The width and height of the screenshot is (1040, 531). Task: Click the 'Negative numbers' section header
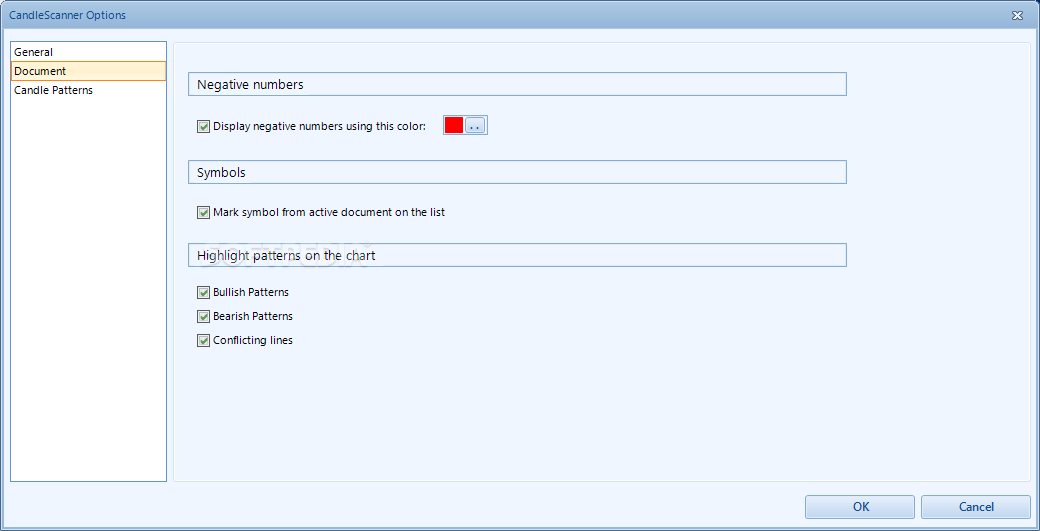(517, 84)
